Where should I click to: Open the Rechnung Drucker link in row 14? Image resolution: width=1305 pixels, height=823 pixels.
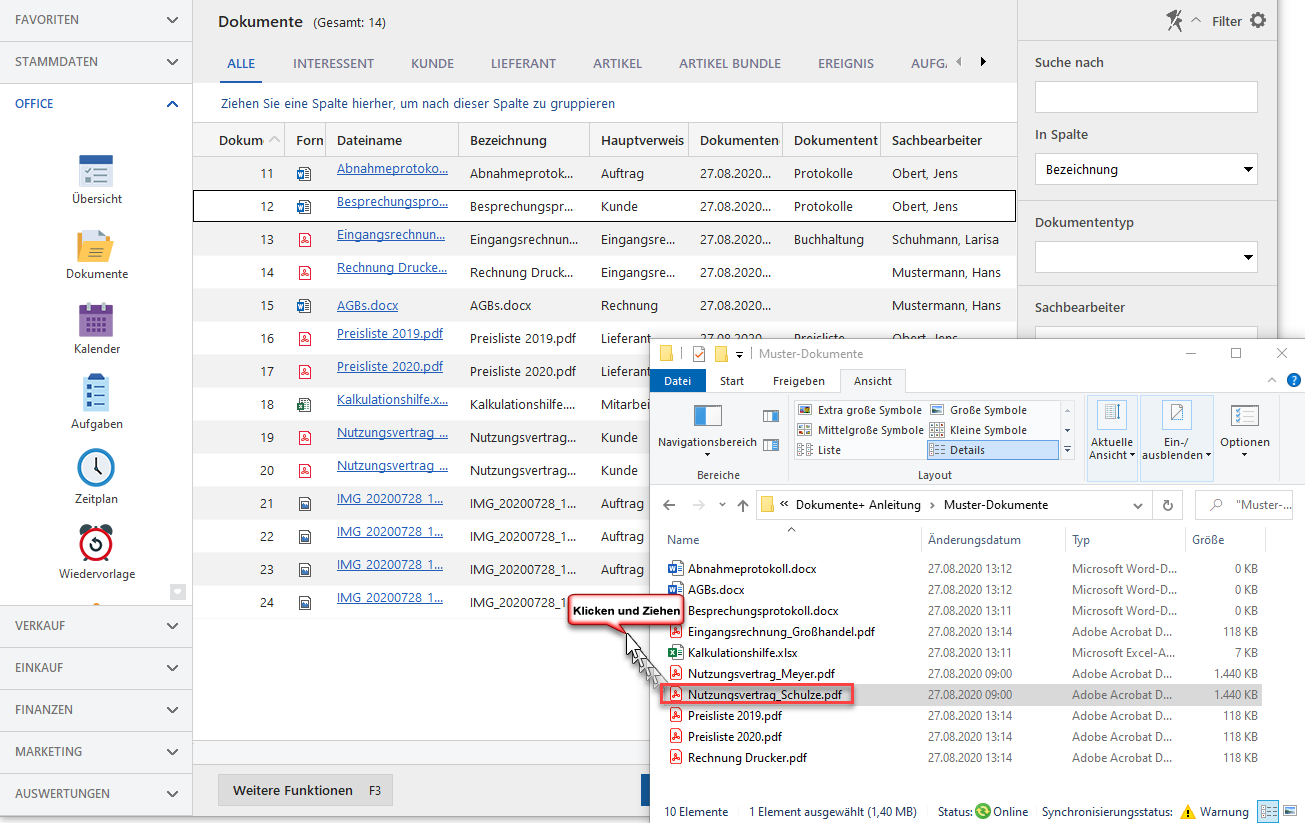tap(392, 268)
